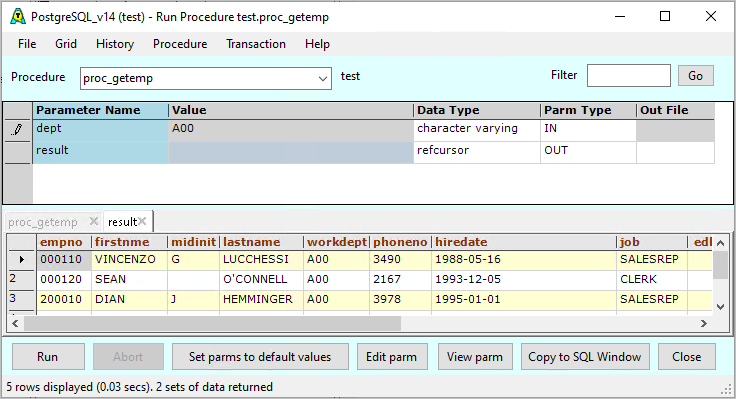Click the Run button
This screenshot has width=736, height=399.
[48, 357]
